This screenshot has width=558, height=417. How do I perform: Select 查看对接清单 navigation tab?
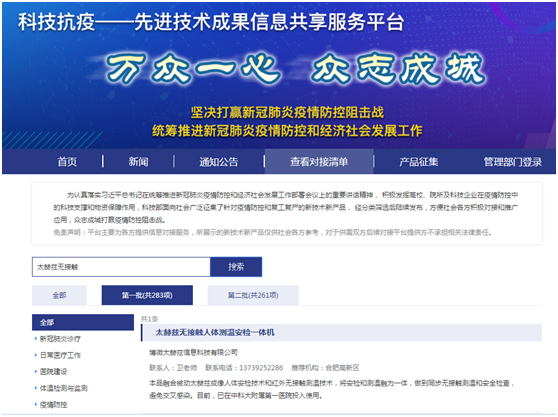(x=319, y=162)
